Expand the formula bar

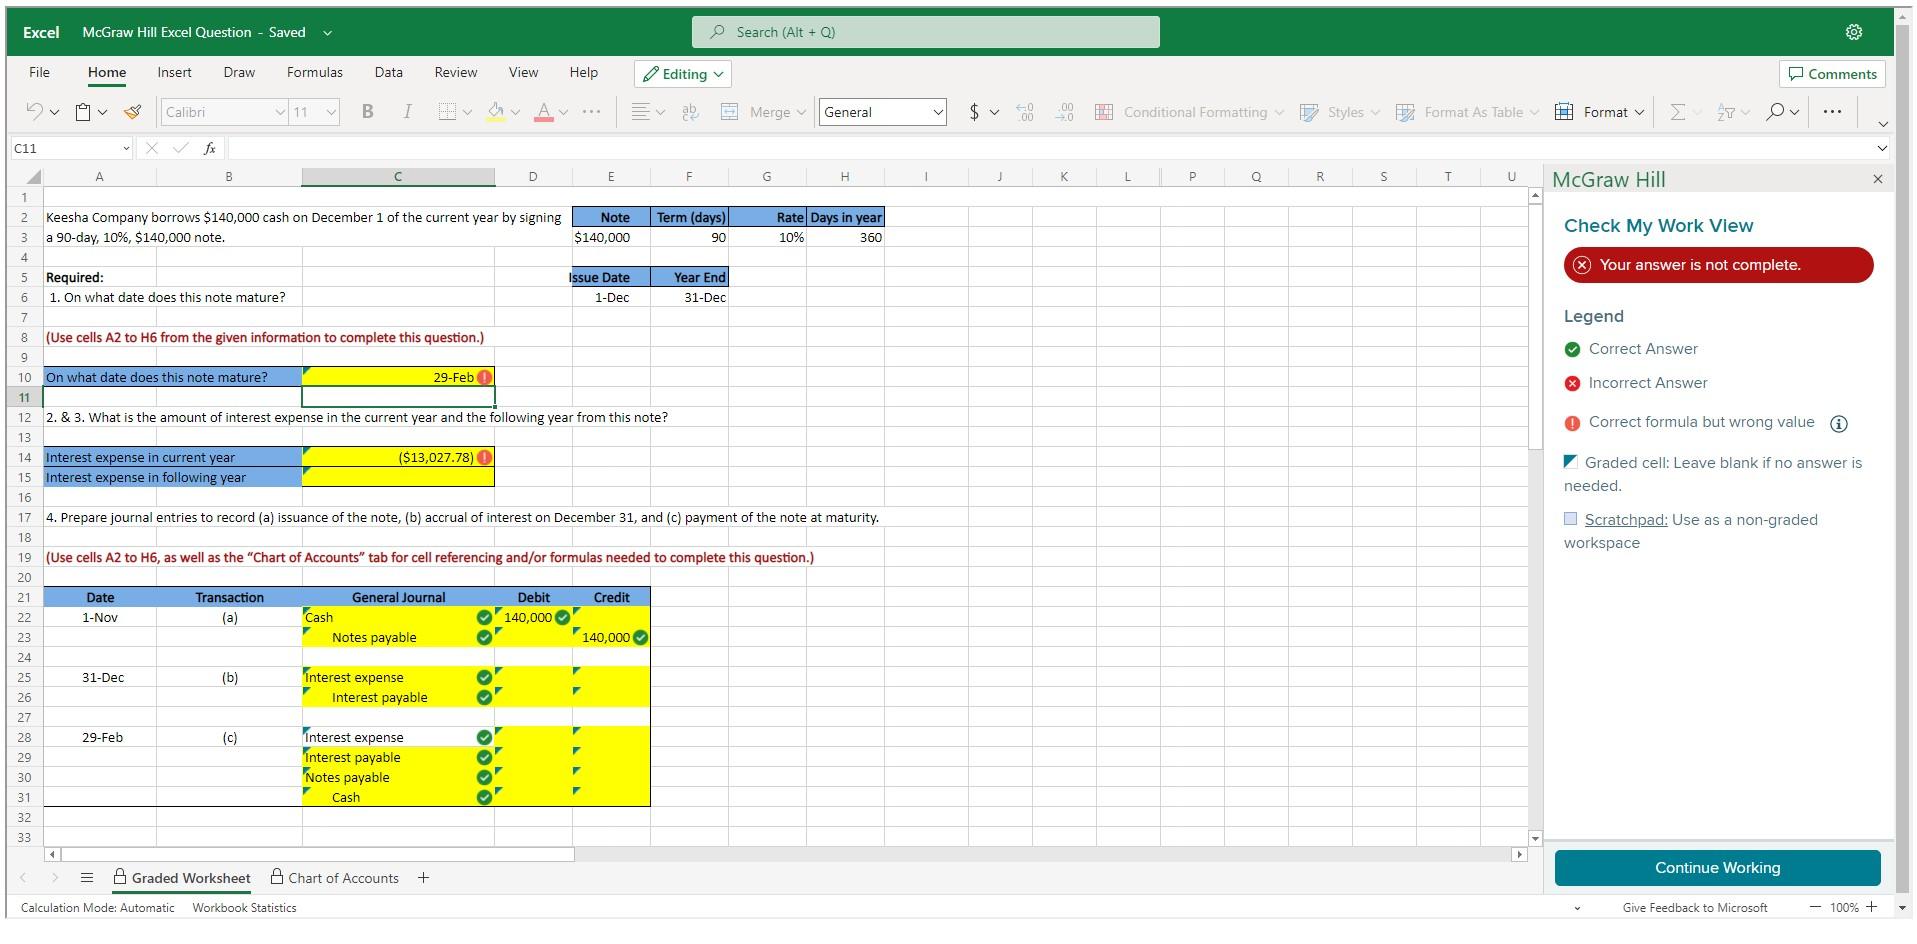point(1882,148)
